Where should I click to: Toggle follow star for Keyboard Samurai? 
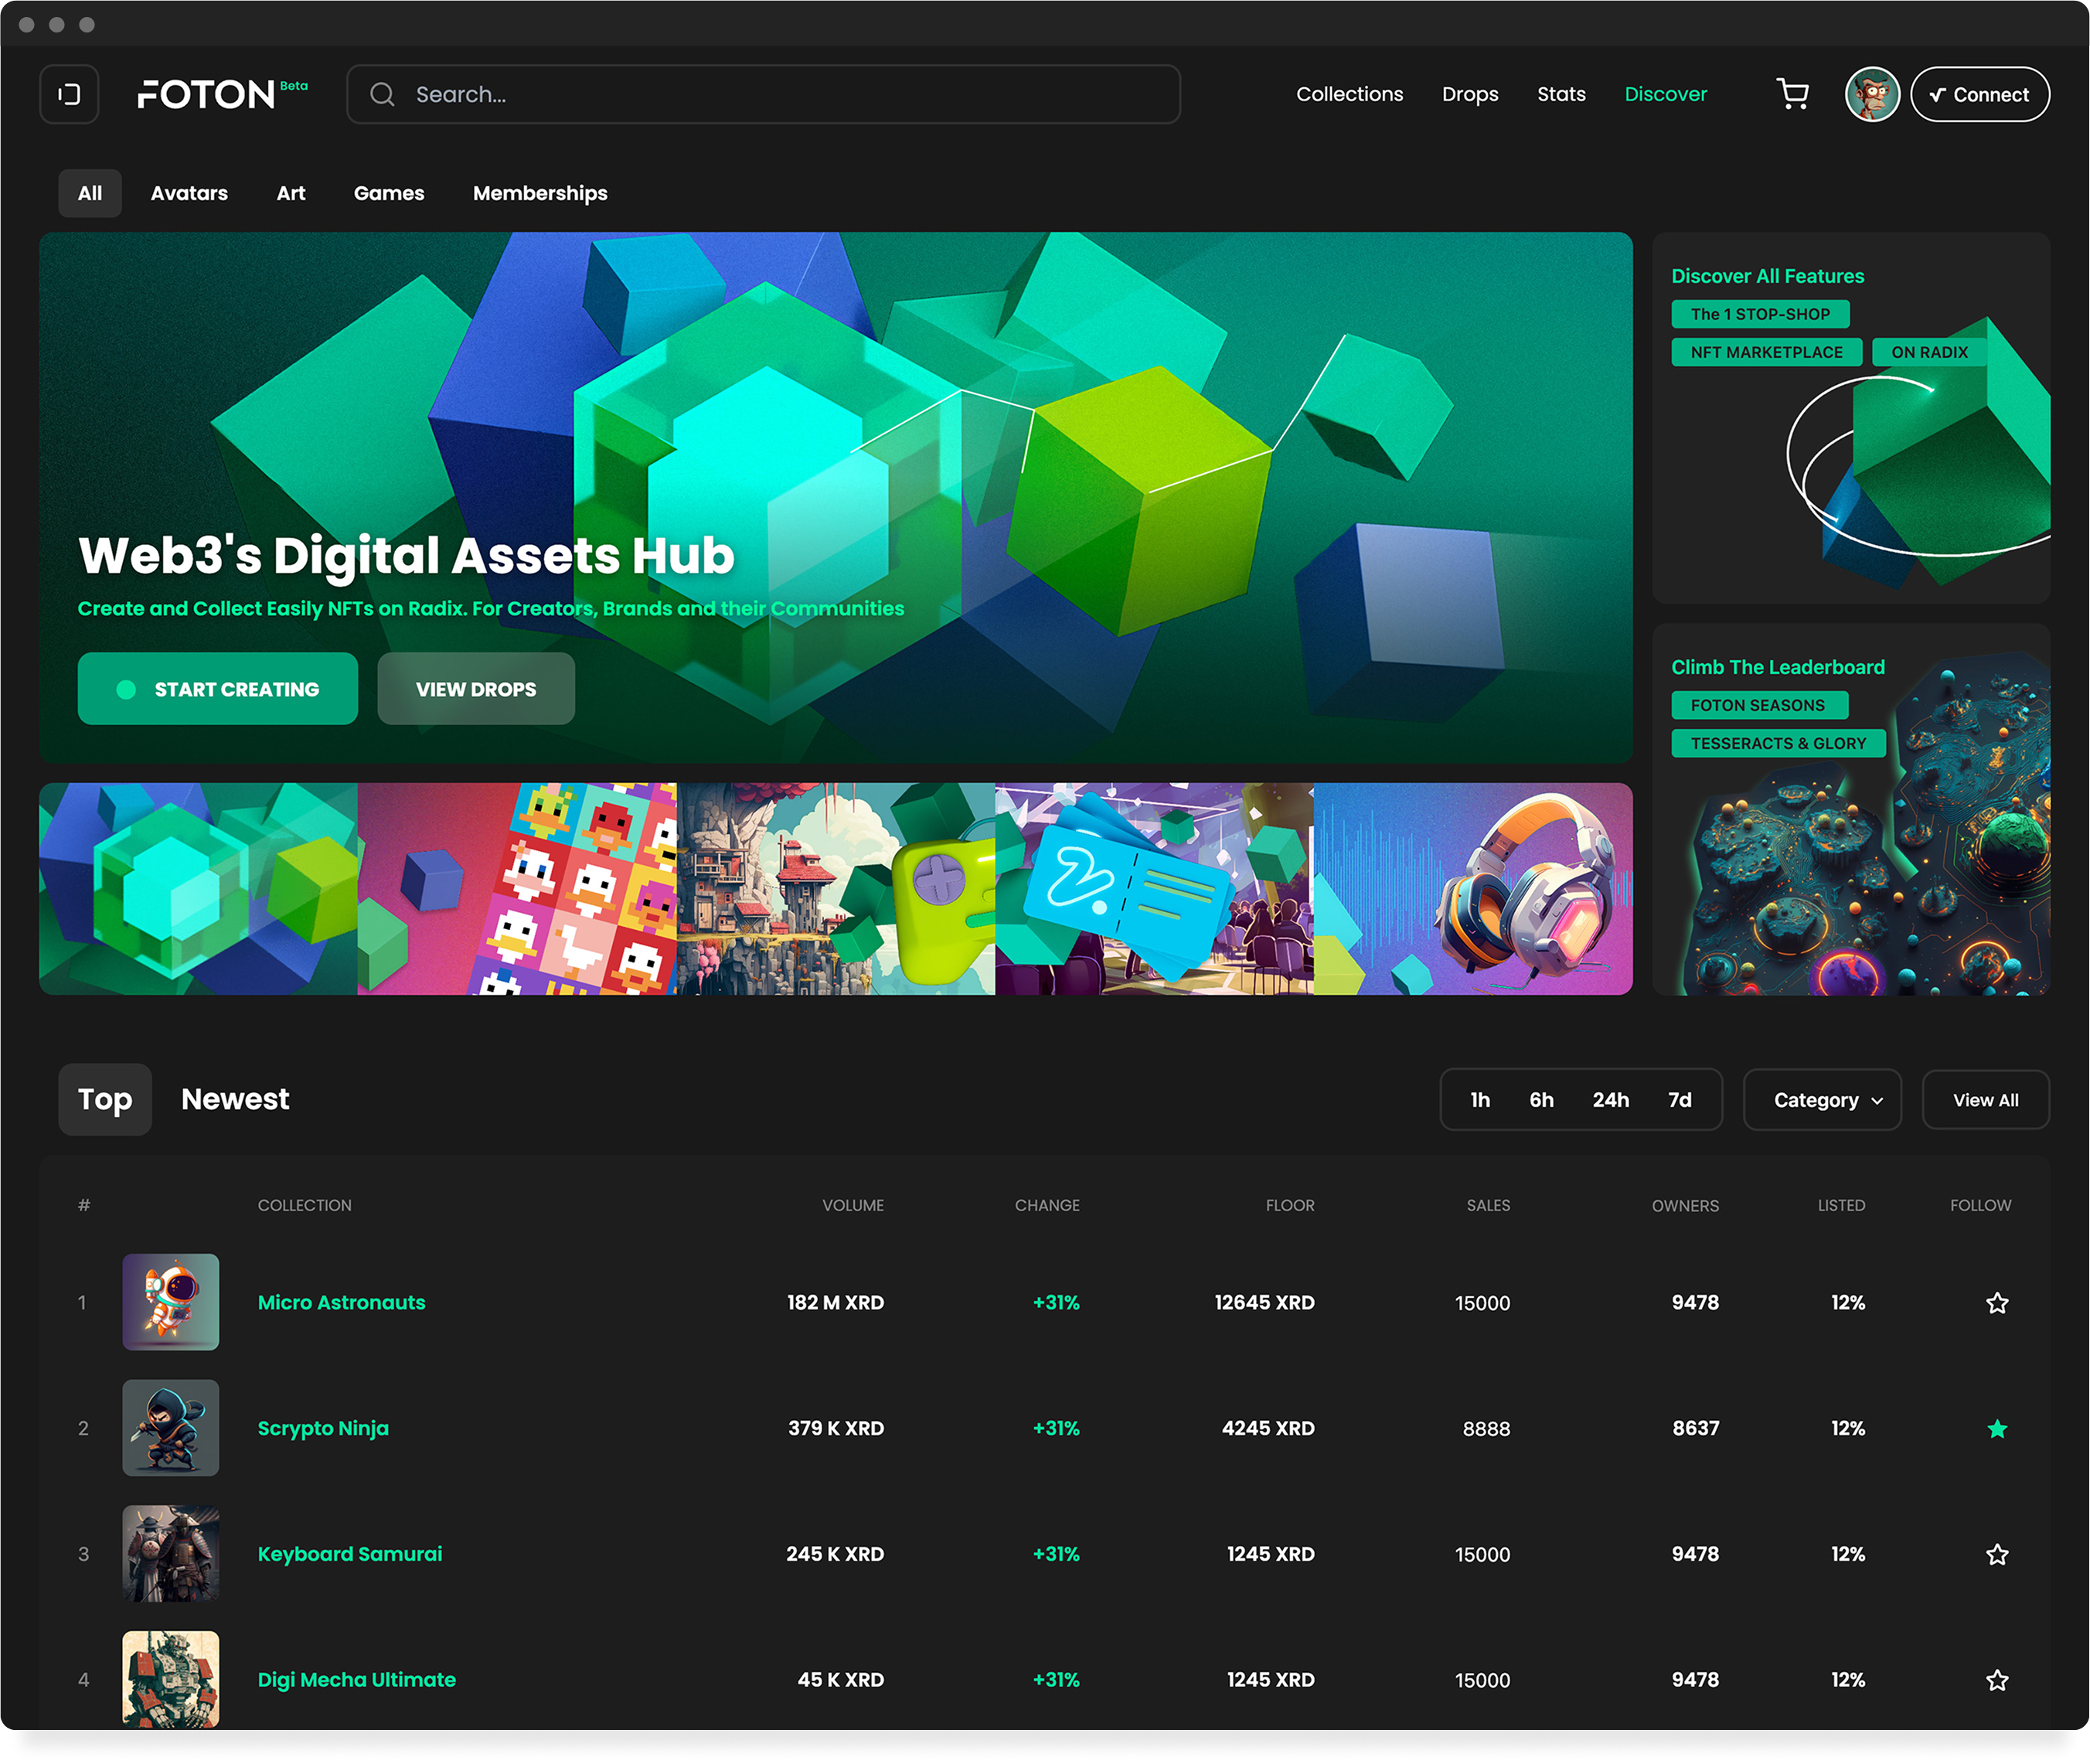click(1996, 1555)
